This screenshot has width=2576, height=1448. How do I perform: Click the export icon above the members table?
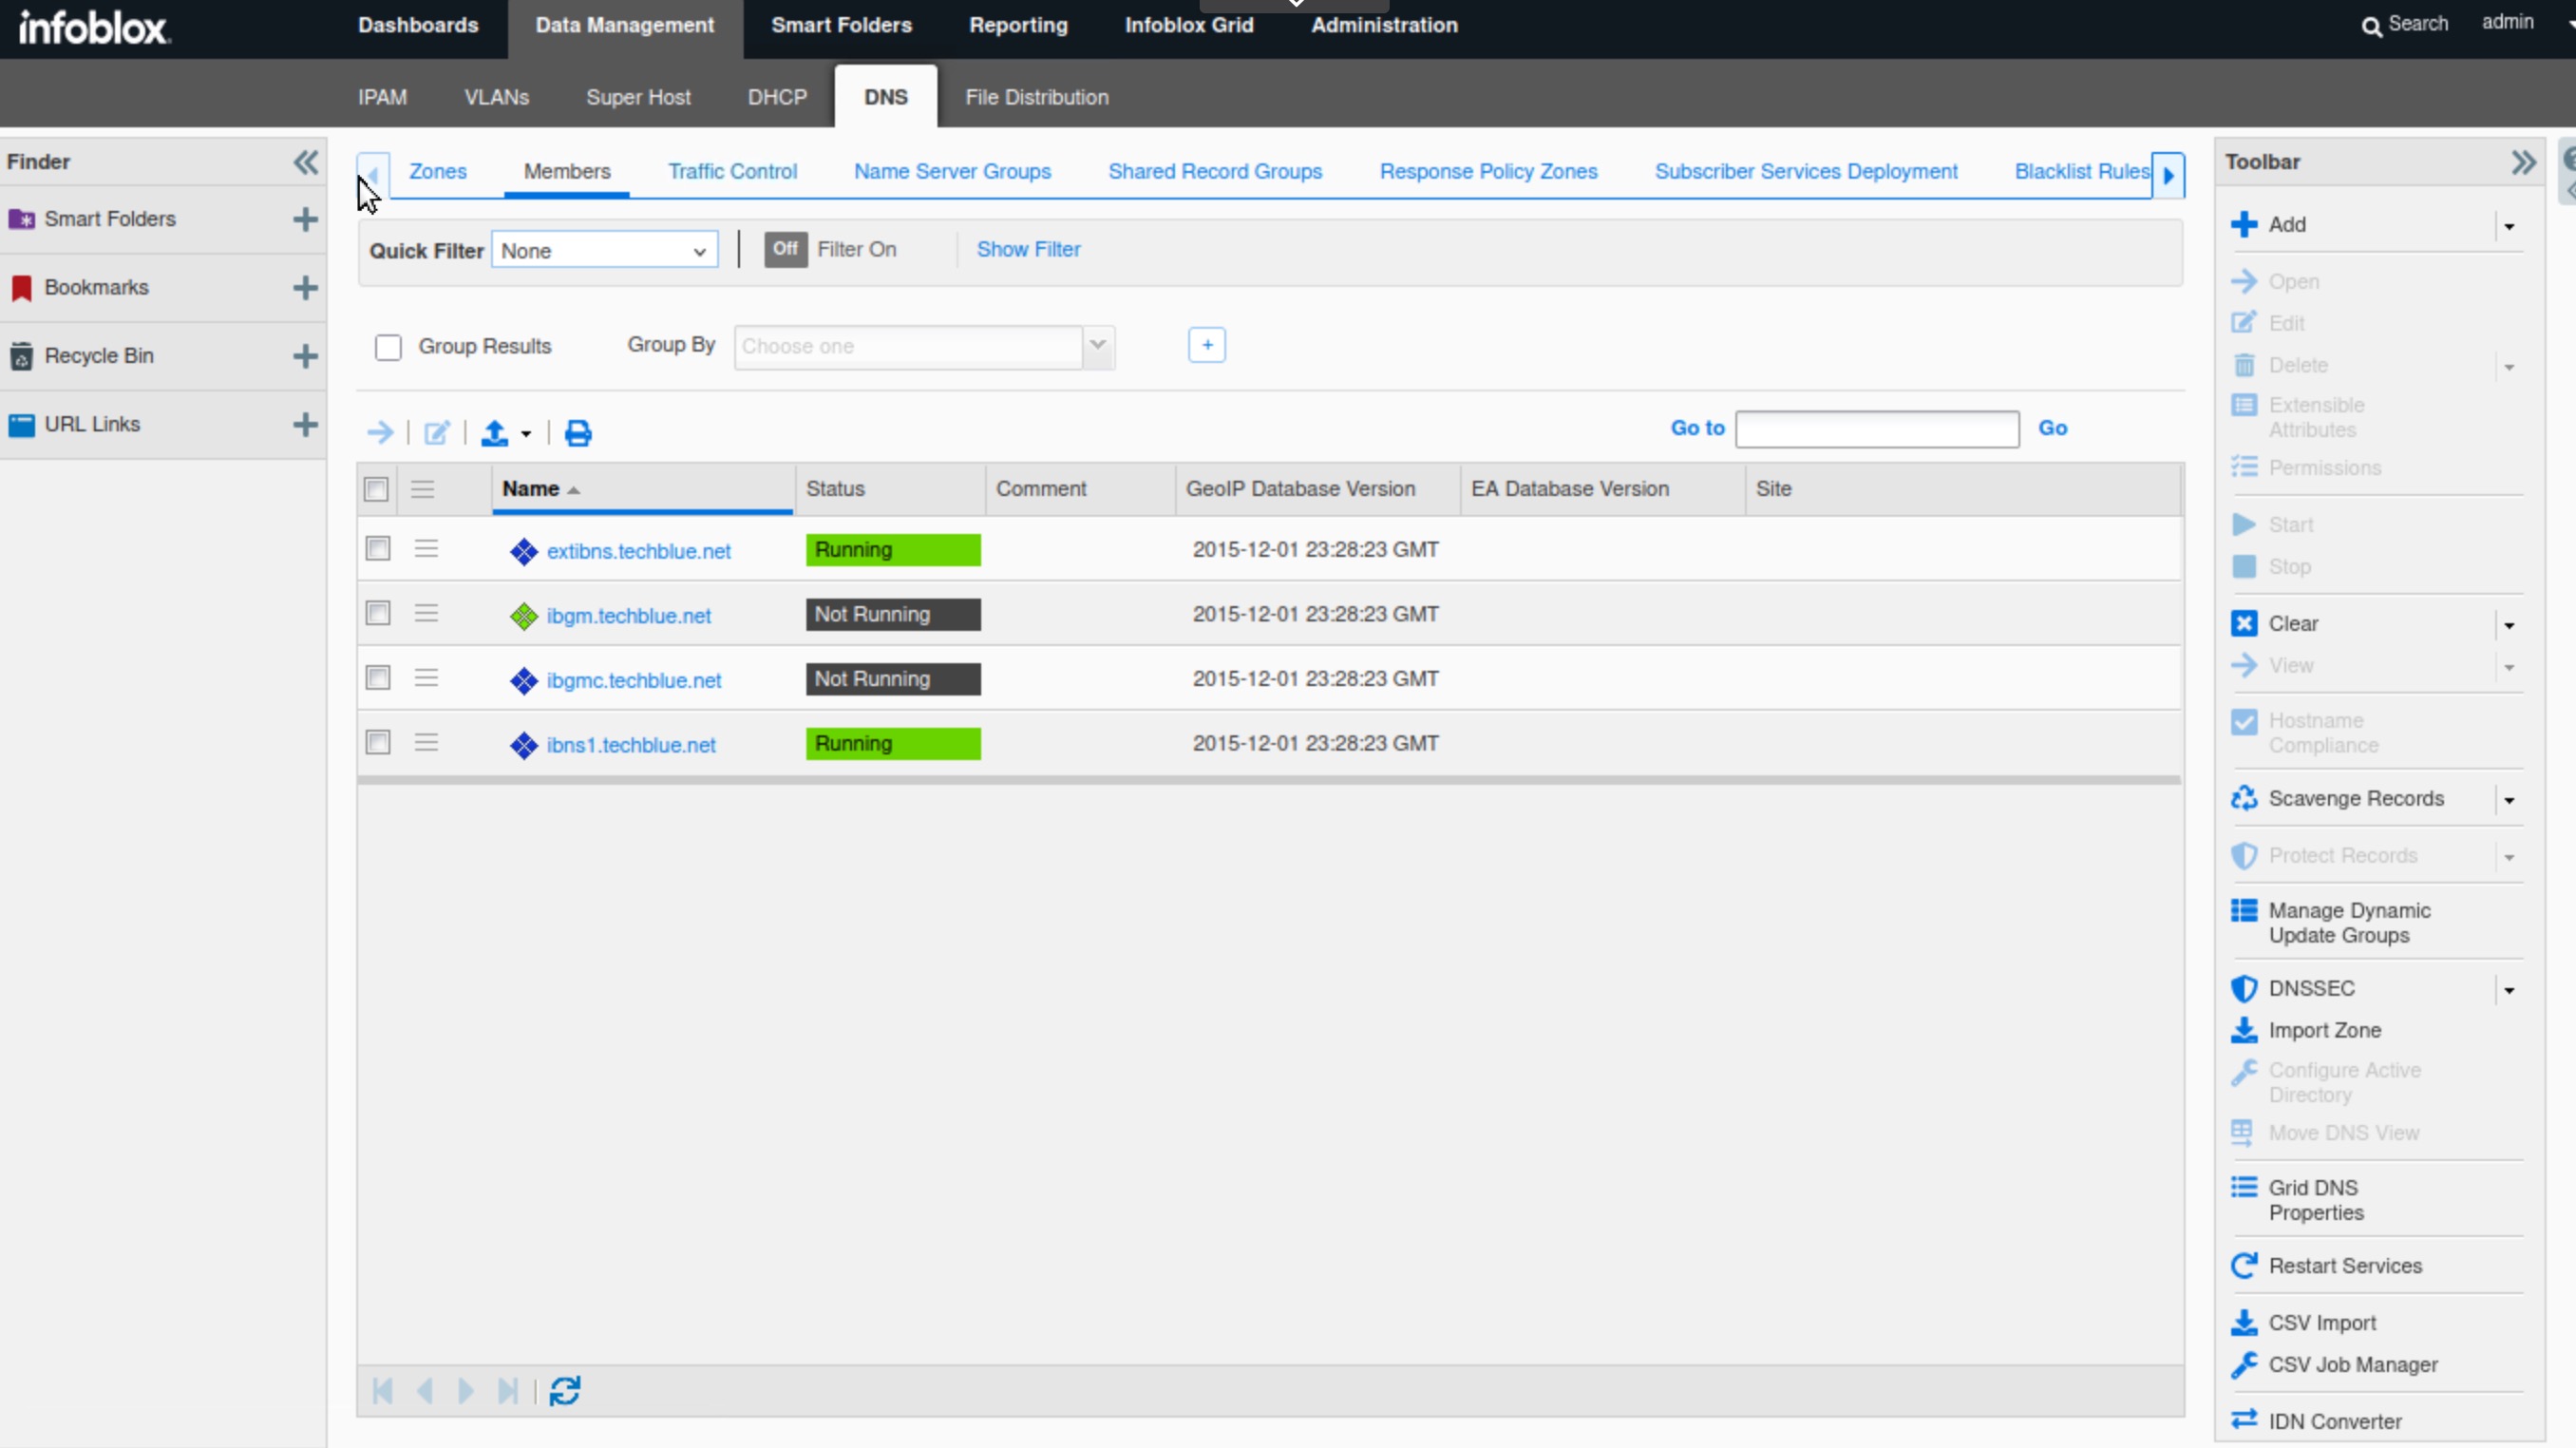point(494,433)
